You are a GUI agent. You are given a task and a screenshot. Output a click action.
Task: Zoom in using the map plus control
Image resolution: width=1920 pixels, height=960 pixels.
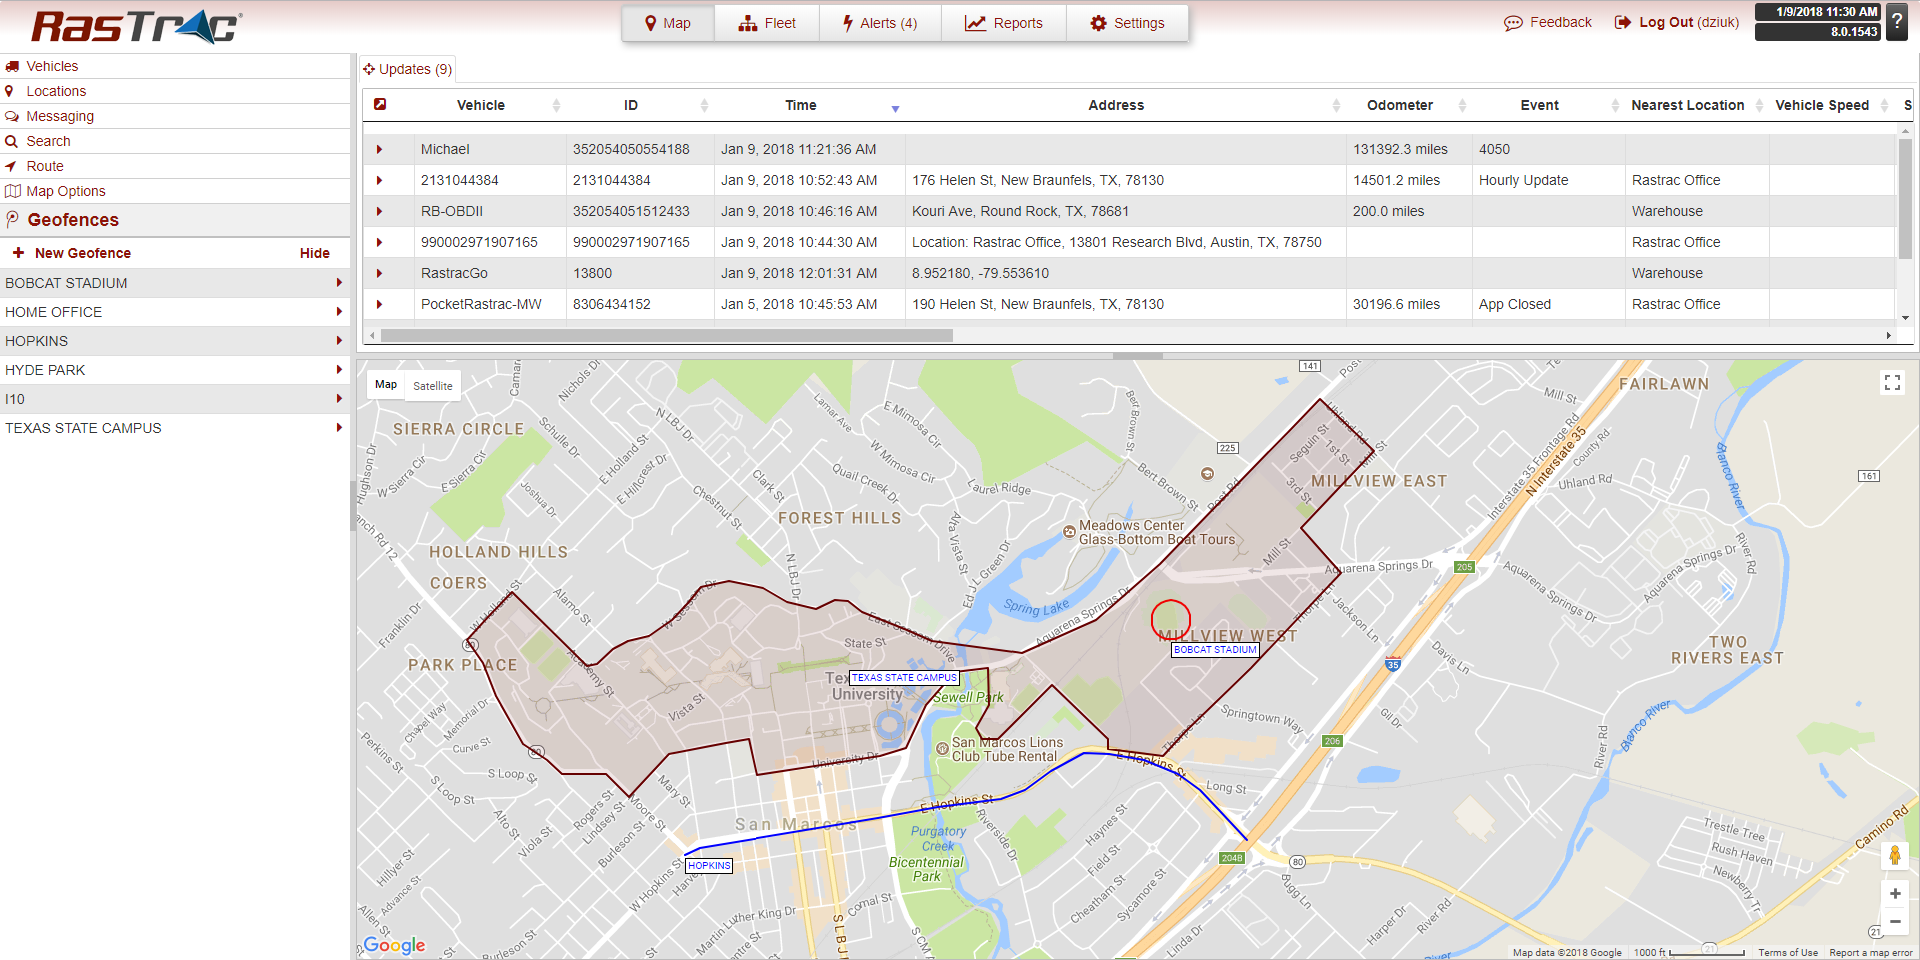pyautogui.click(x=1894, y=893)
